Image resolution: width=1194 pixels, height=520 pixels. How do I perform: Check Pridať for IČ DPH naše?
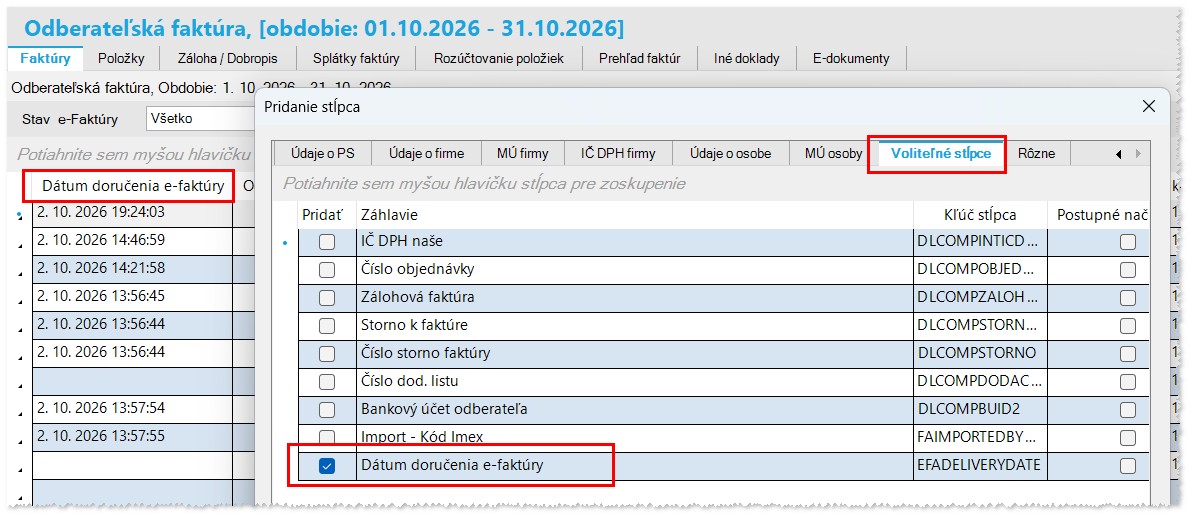tap(327, 242)
